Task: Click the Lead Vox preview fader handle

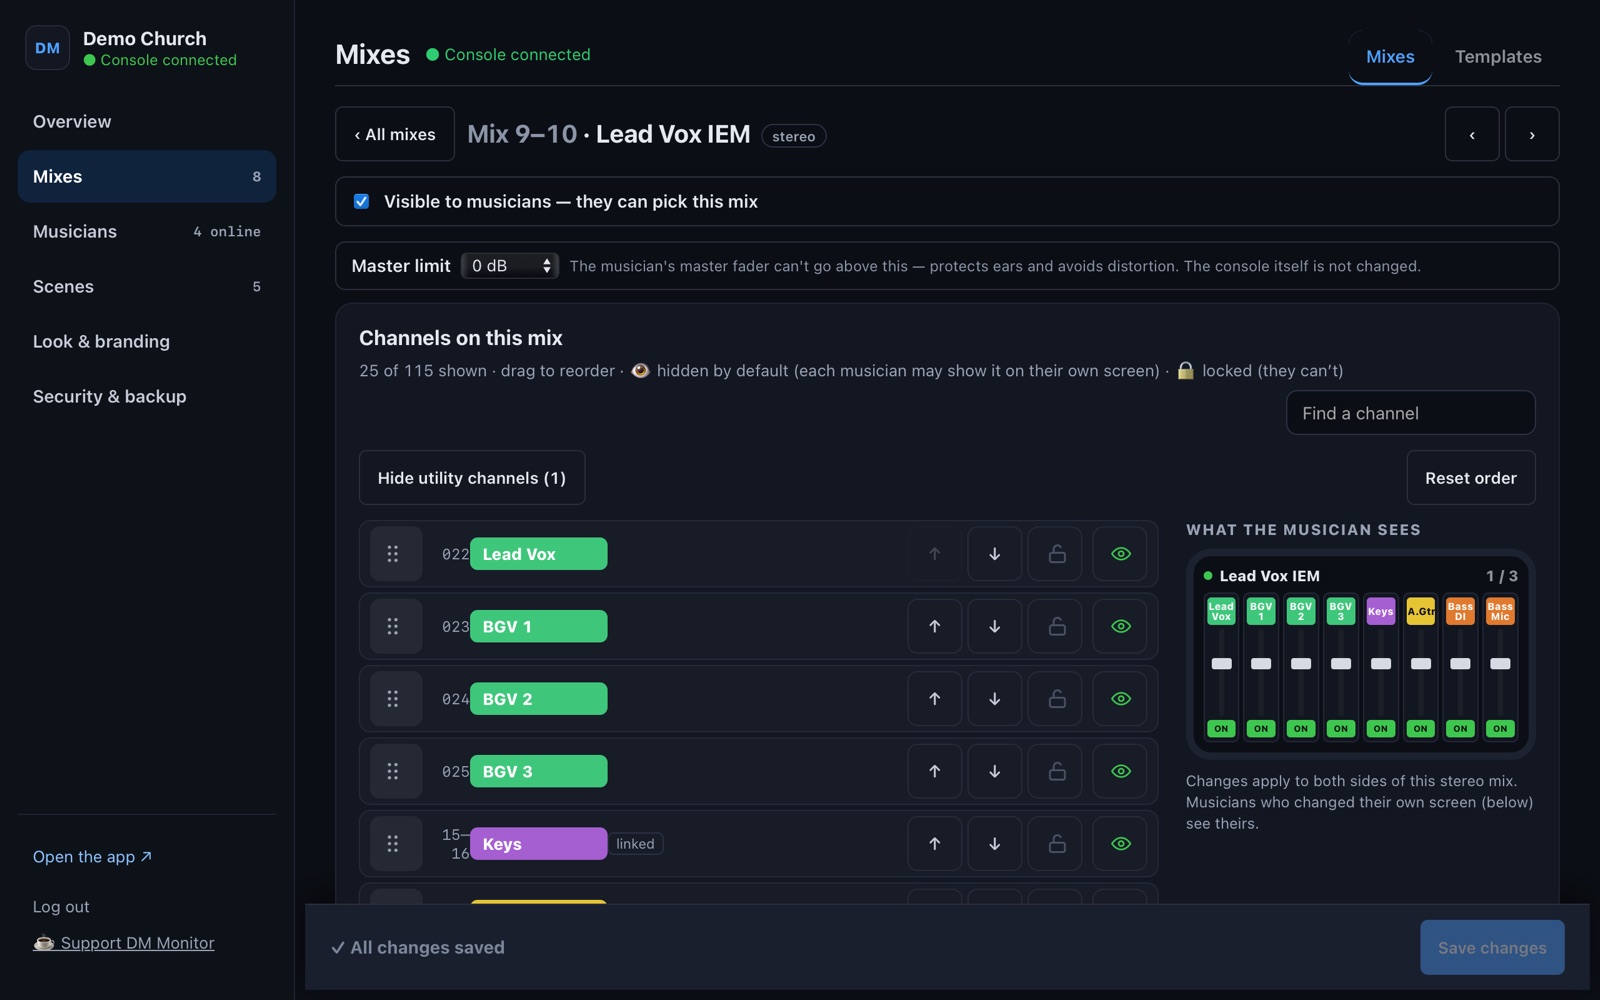Action: tap(1221, 664)
